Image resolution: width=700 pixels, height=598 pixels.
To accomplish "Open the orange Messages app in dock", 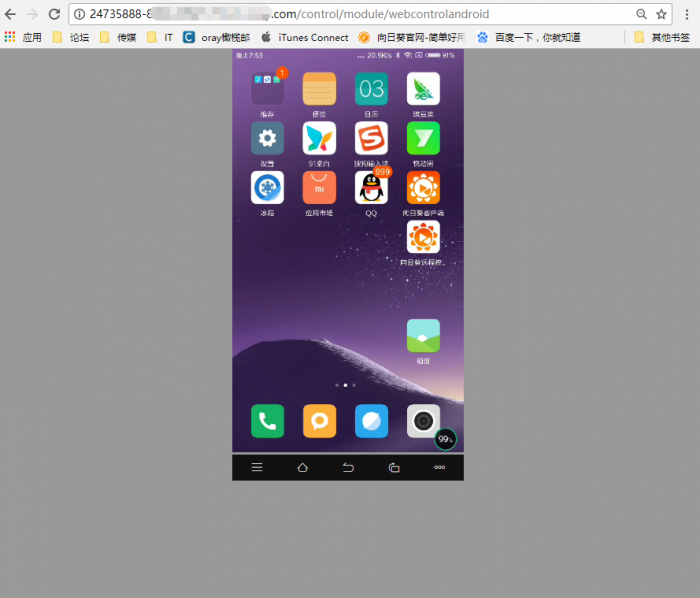I will (x=319, y=421).
